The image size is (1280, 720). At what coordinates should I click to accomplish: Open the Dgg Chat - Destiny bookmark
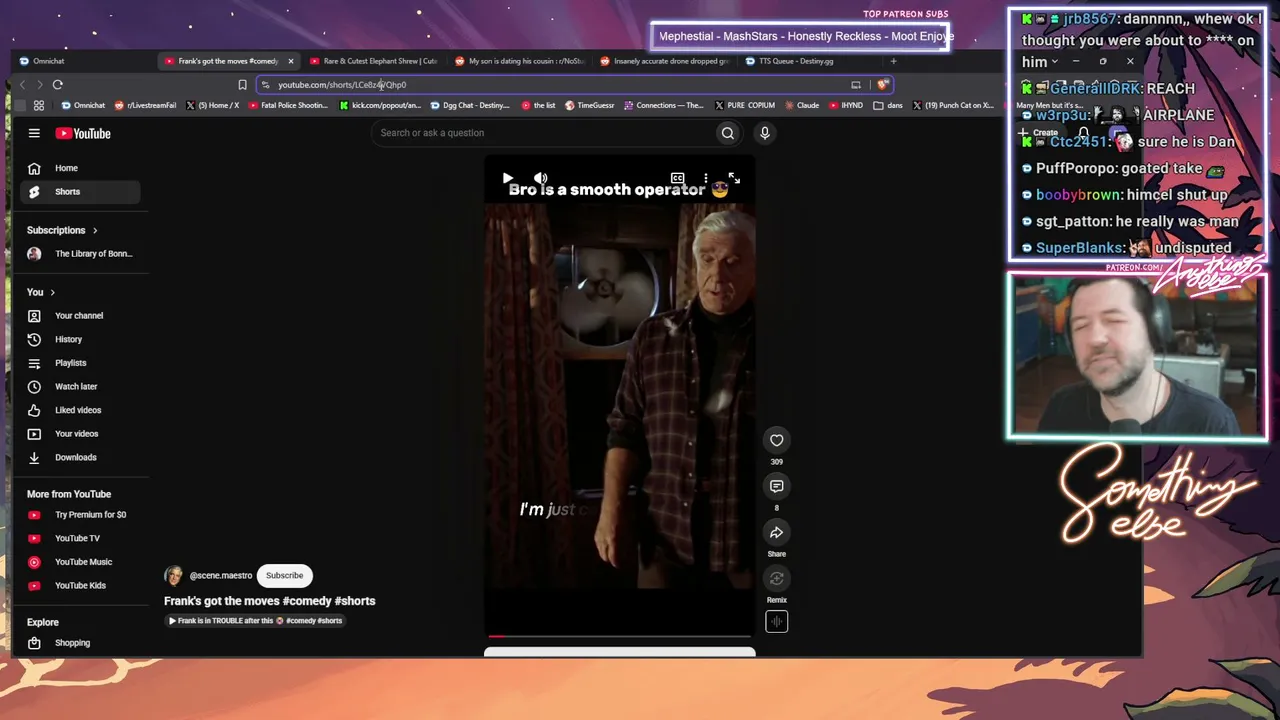coord(471,105)
